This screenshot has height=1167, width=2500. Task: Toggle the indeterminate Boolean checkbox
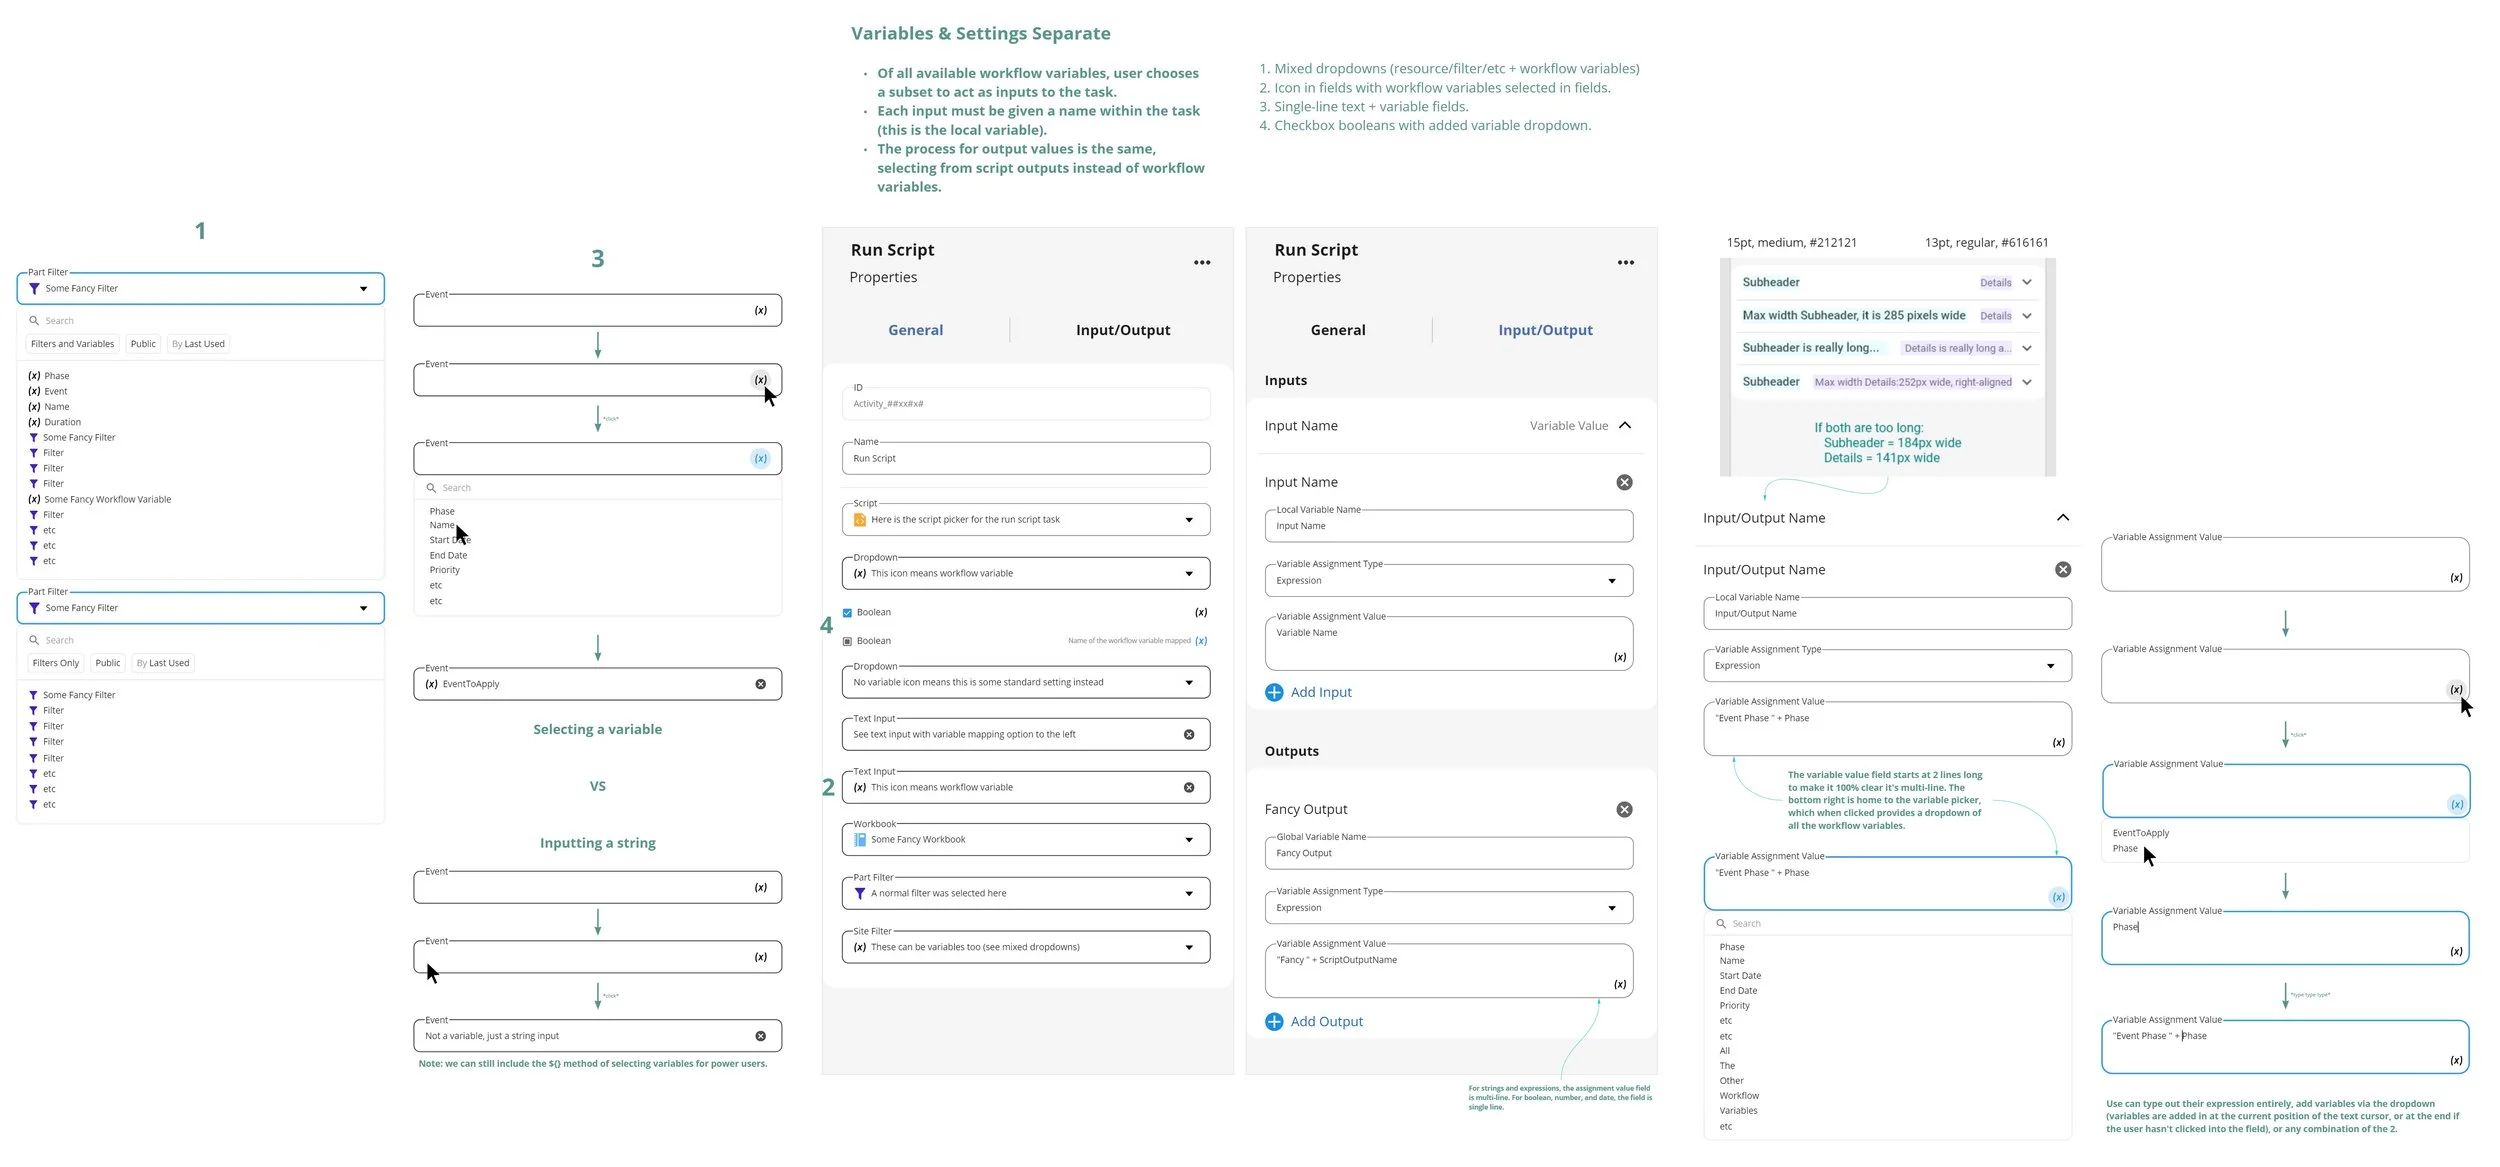(847, 641)
